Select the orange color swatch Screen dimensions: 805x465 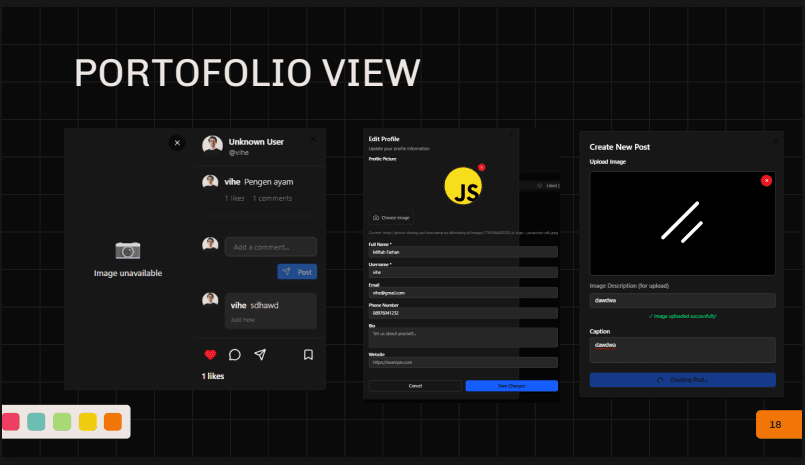(112, 422)
